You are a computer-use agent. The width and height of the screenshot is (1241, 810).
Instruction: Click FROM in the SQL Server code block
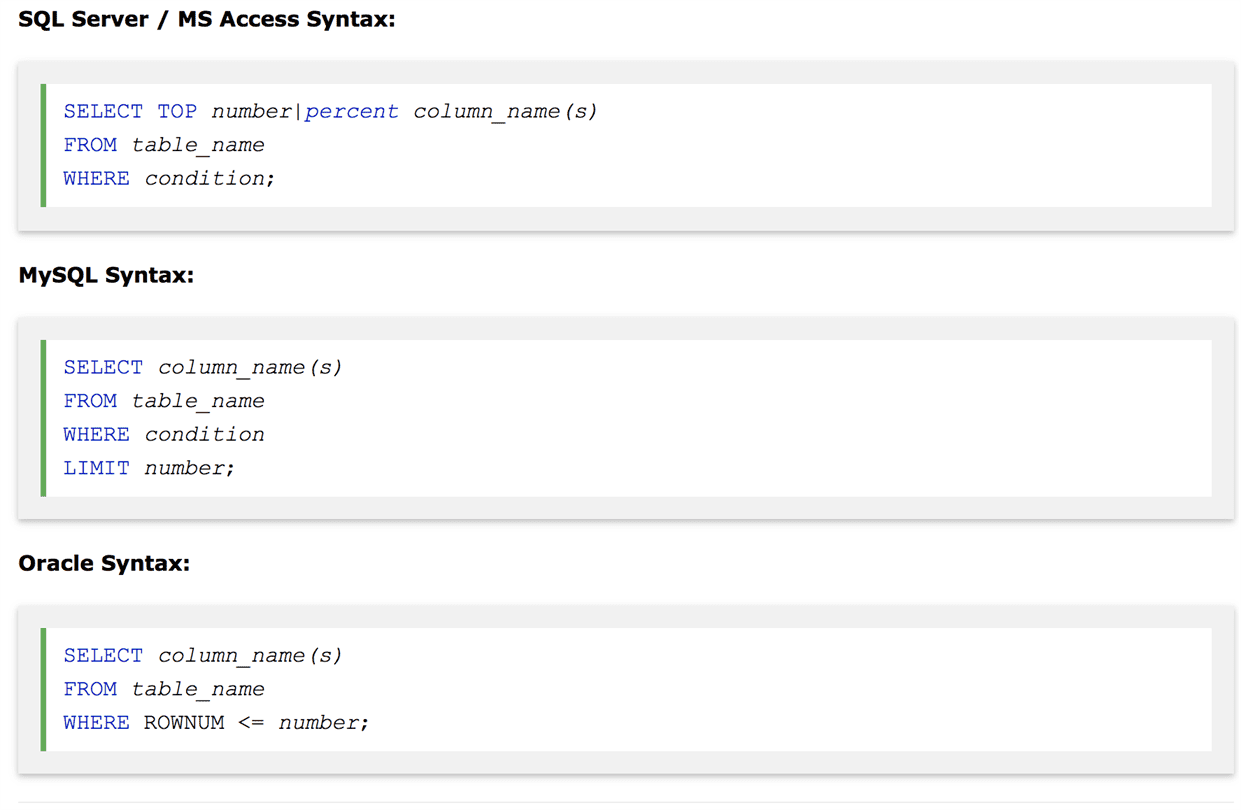(x=90, y=145)
